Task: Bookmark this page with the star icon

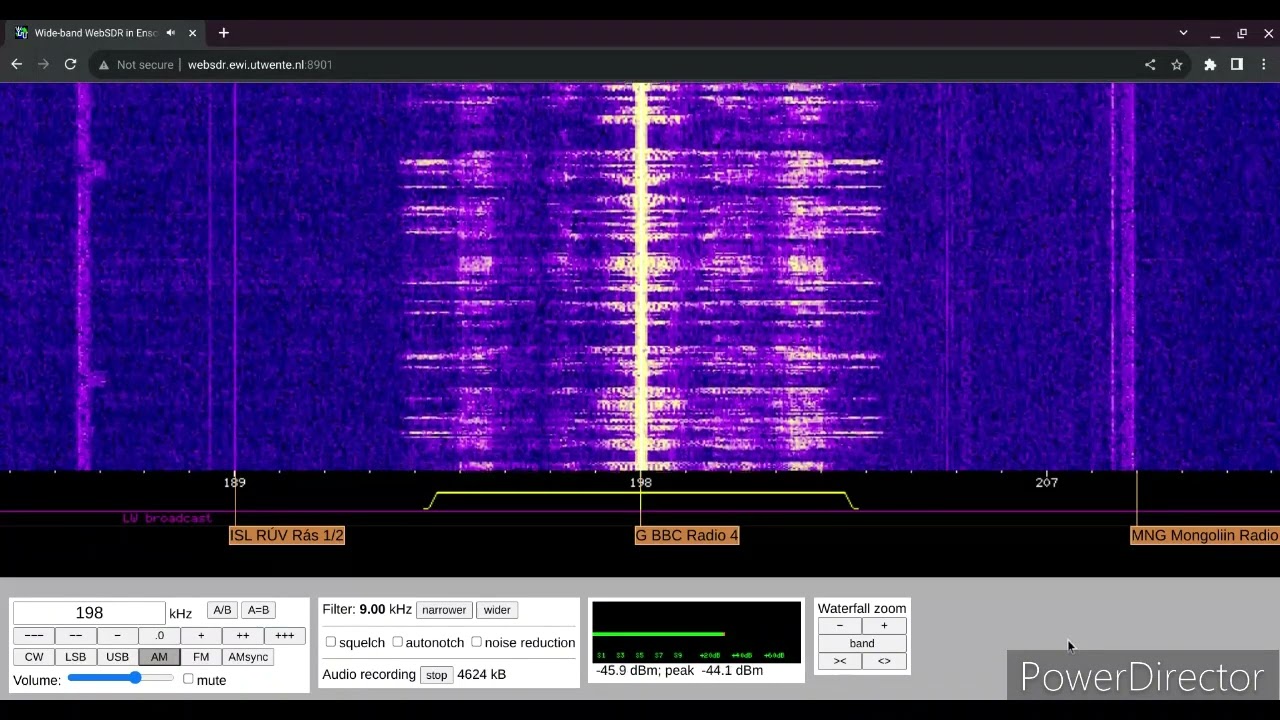Action: [1177, 64]
